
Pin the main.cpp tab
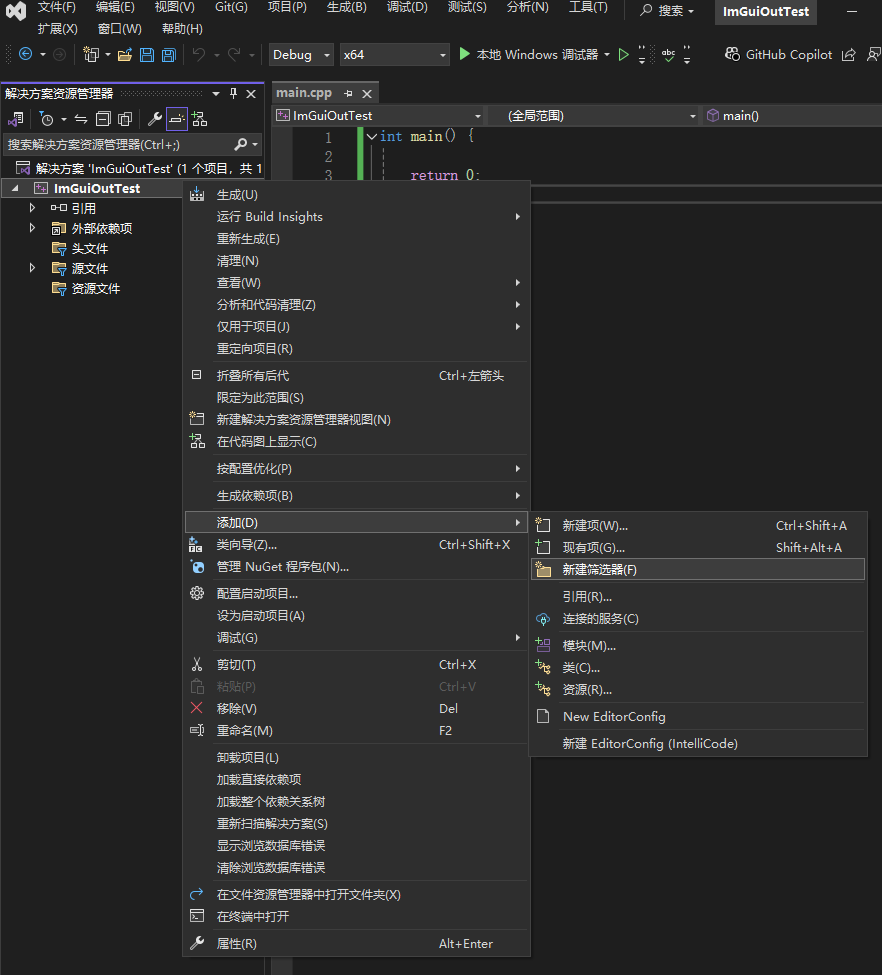[x=348, y=94]
